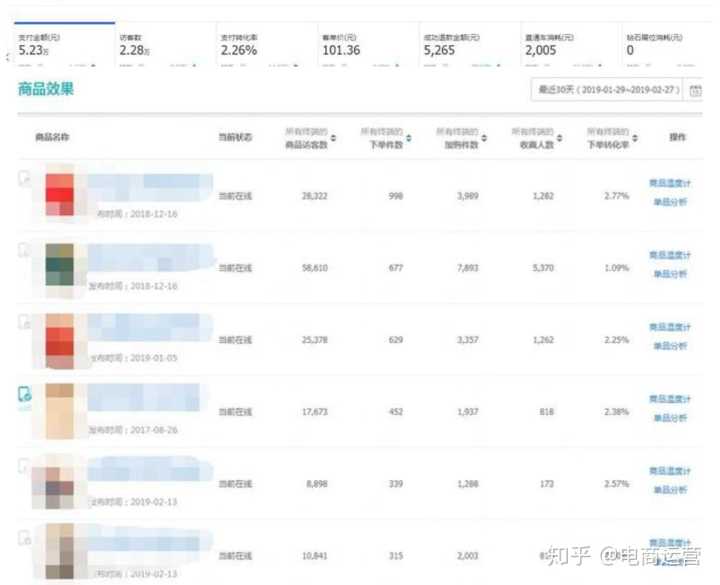The width and height of the screenshot is (720, 585).
Task: Click the device icon beside 2019-01-05 product
Action: coord(25,322)
